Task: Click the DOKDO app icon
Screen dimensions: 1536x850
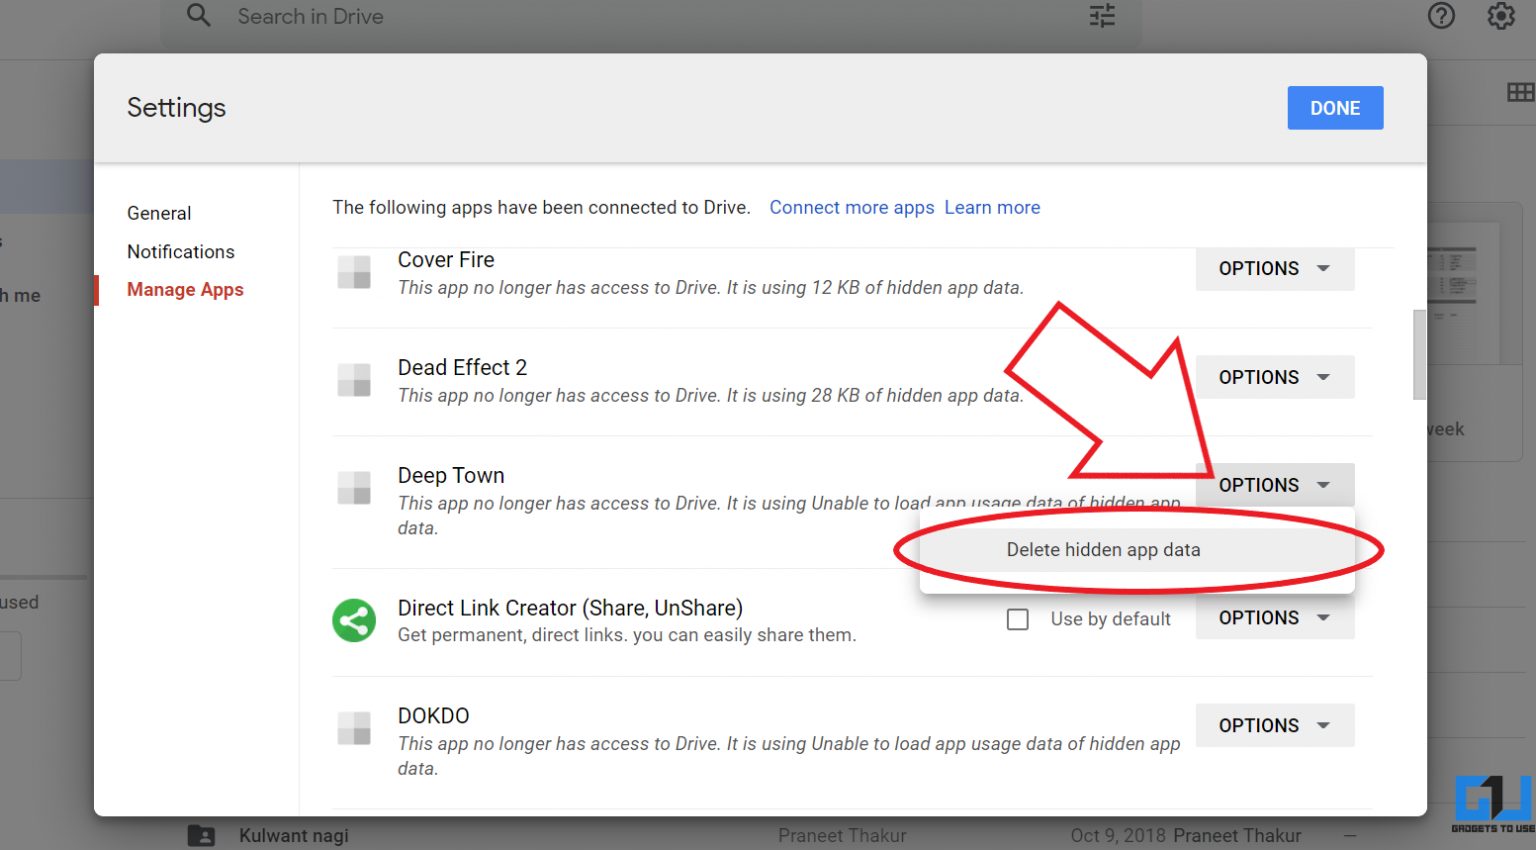Action: (354, 728)
